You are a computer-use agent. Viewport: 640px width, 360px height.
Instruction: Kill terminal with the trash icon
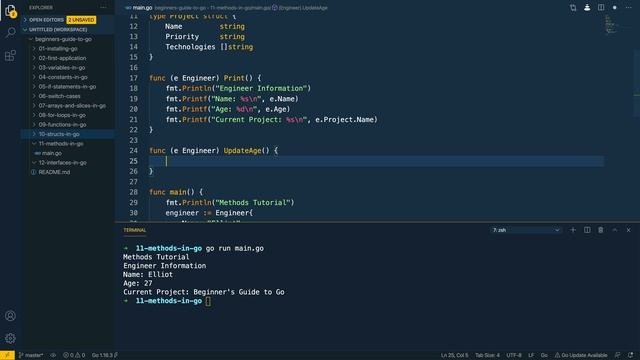coord(601,230)
